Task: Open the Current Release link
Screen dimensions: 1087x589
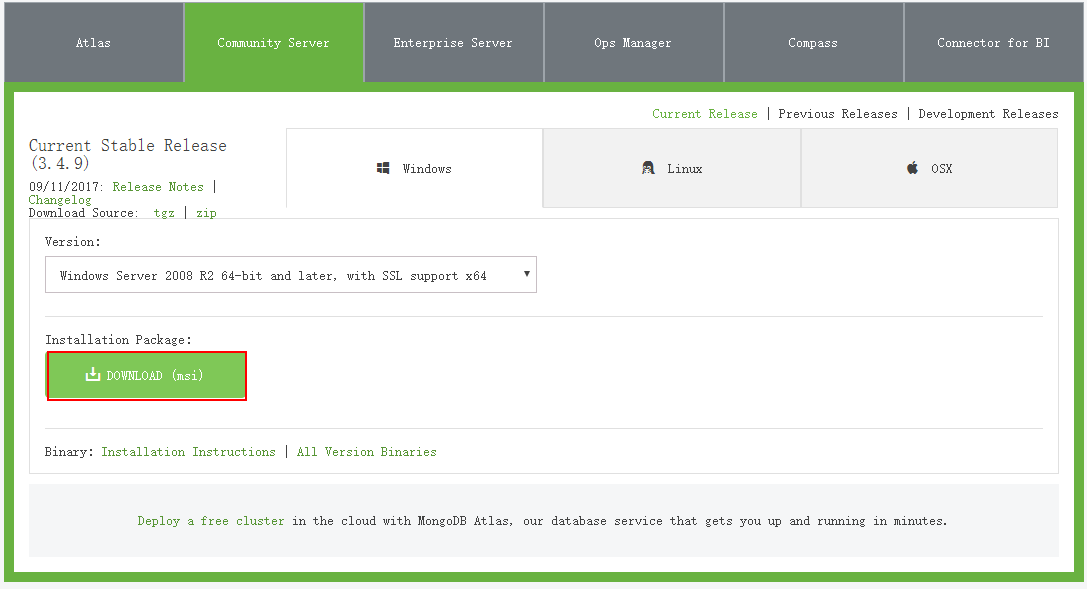Action: 704,114
